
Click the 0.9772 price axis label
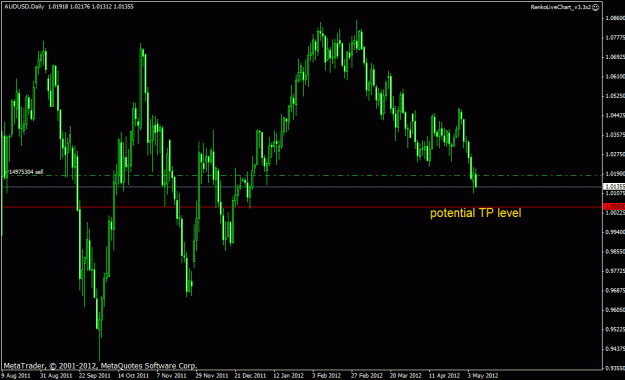[x=615, y=271]
